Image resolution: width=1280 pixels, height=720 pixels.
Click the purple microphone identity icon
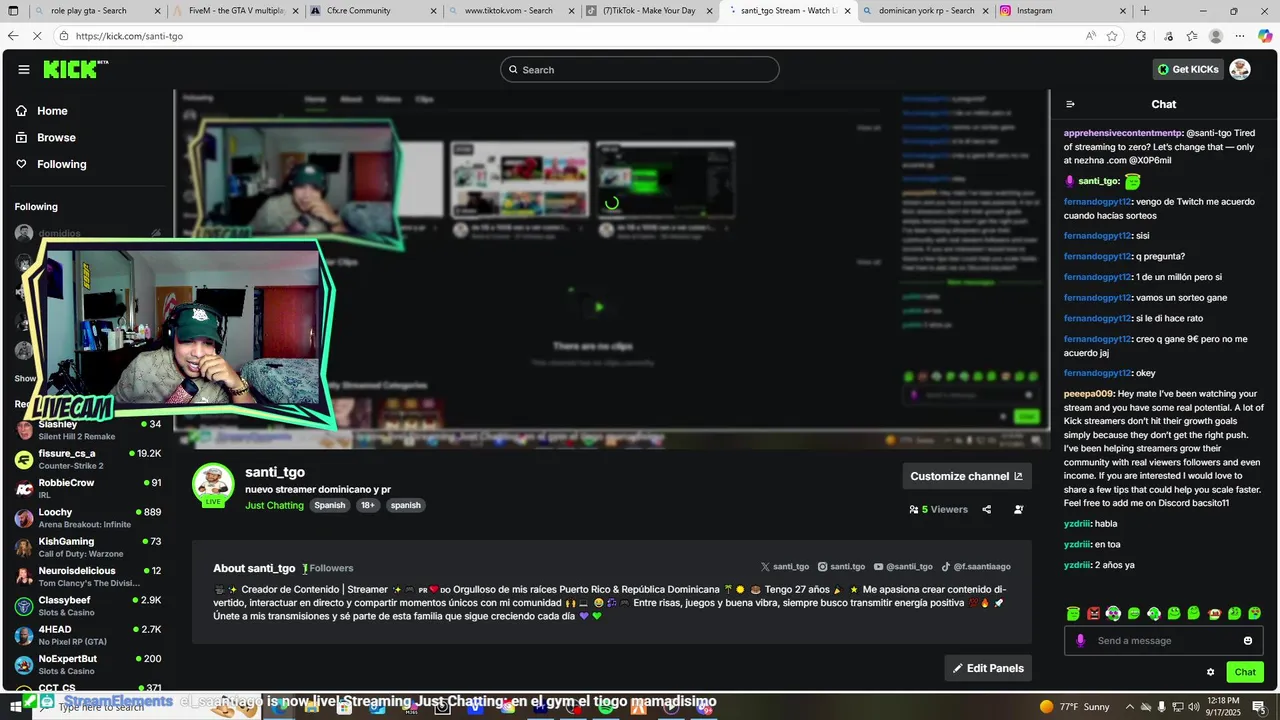point(1080,641)
